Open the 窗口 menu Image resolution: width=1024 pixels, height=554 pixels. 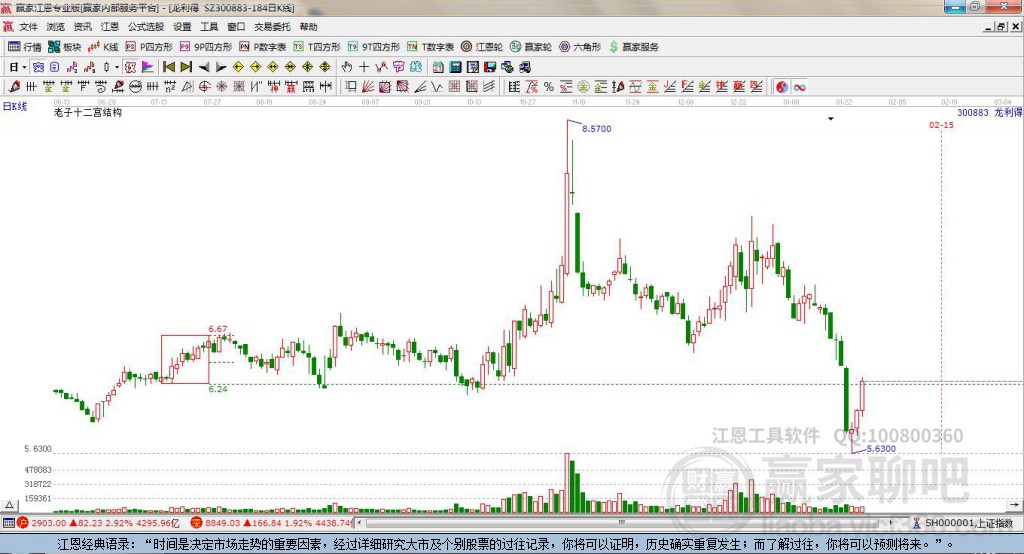tap(236, 27)
